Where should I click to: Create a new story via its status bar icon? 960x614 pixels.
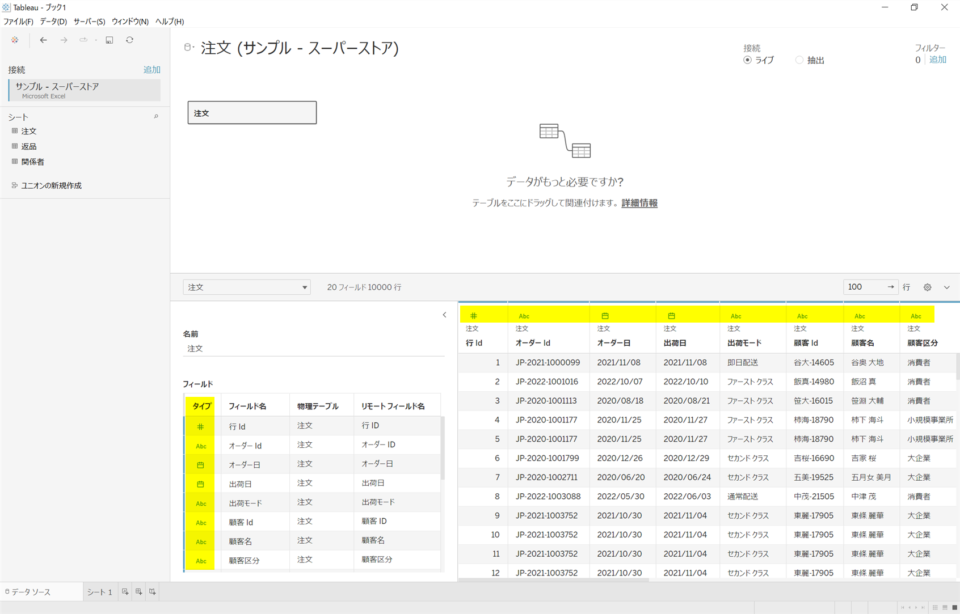pyautogui.click(x=151, y=591)
